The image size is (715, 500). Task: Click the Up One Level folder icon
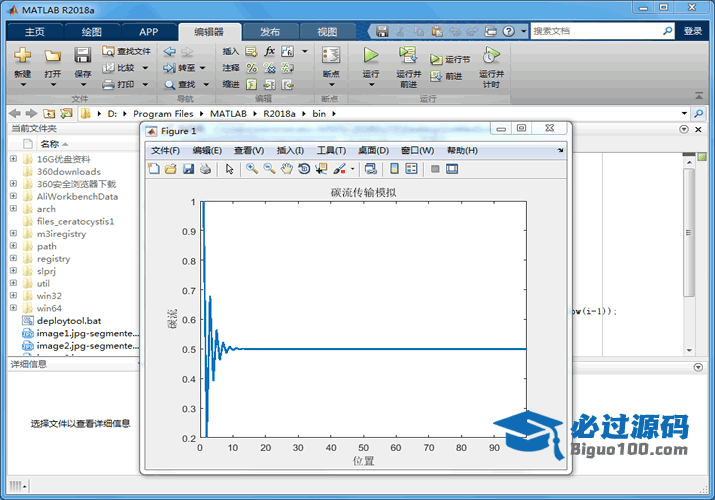click(49, 113)
